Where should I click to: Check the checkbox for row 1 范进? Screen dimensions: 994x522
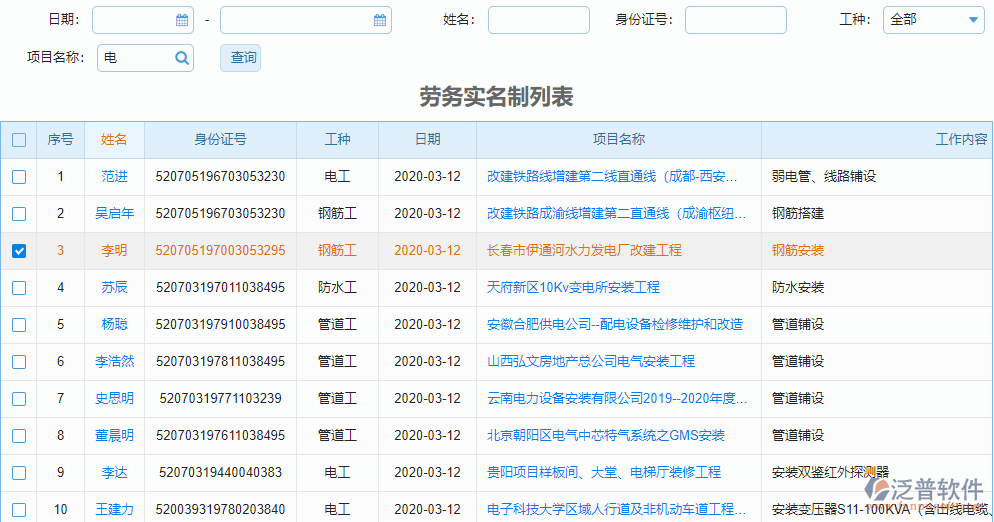[19, 177]
